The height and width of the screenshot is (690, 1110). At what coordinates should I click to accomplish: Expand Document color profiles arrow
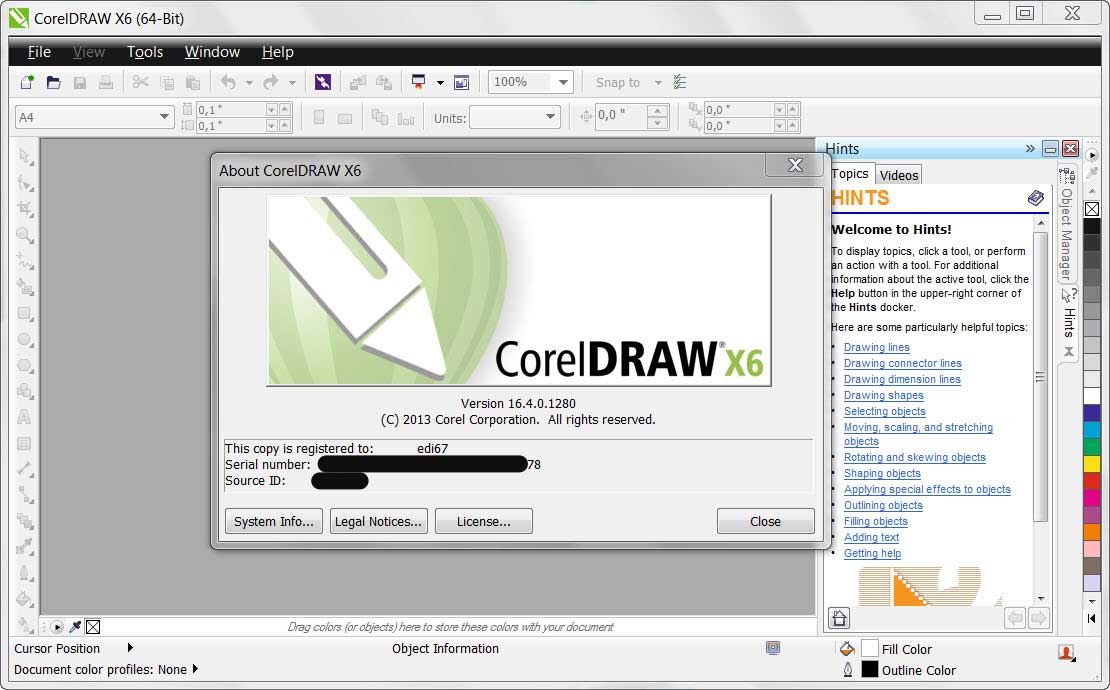195,668
